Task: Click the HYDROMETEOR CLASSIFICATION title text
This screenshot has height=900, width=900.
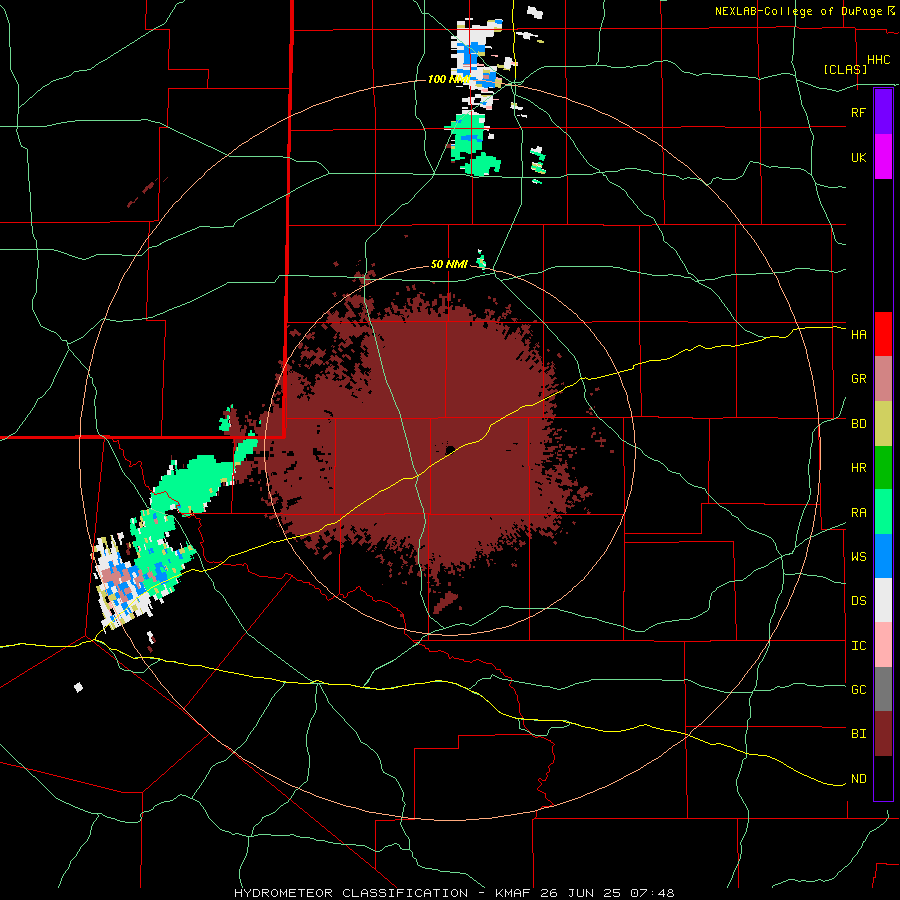Action: (x=351, y=893)
